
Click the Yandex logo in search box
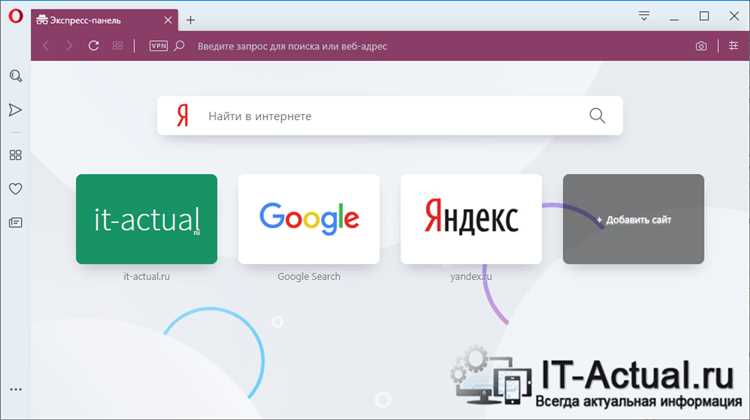tap(182, 116)
